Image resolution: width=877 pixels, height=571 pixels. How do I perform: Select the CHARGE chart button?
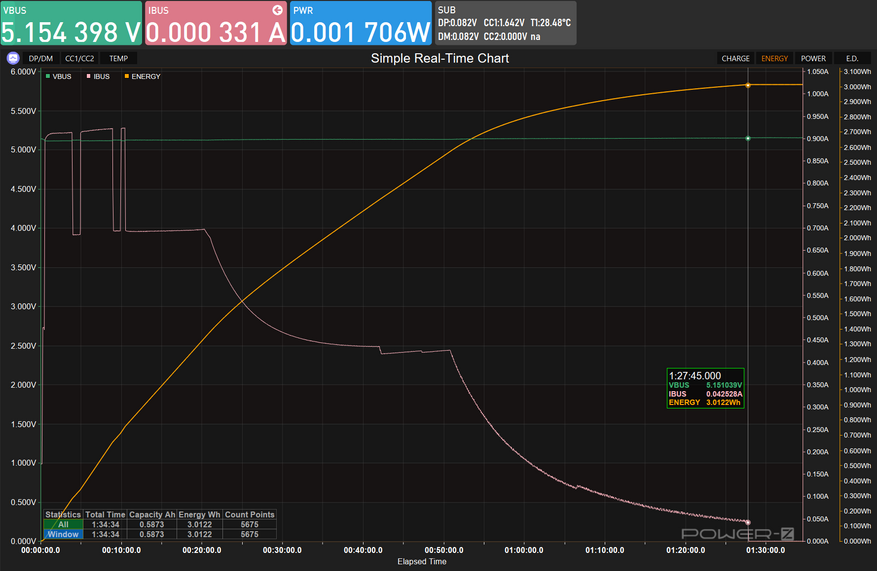[735, 58]
